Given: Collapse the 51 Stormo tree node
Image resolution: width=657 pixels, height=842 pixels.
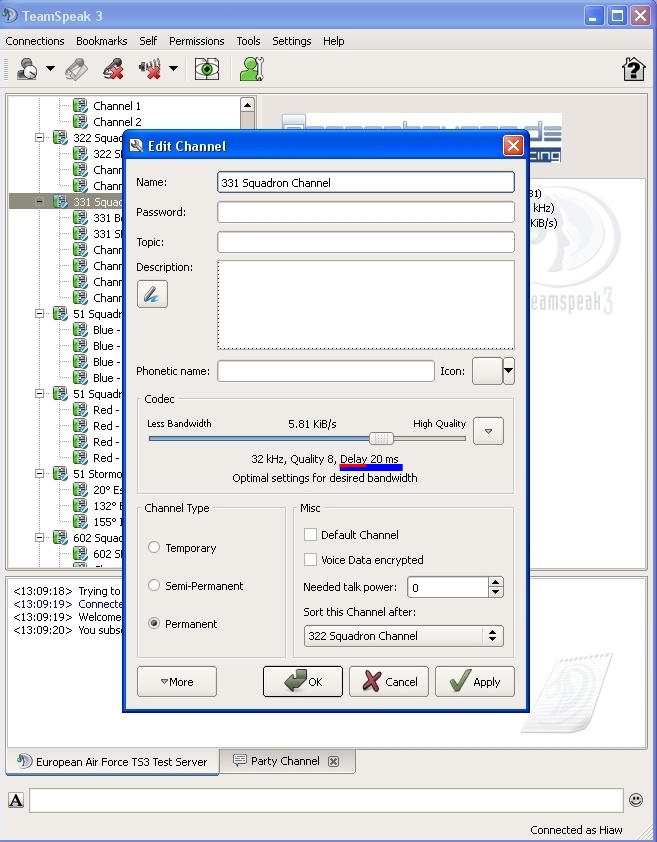Looking at the screenshot, I should click(x=39, y=474).
